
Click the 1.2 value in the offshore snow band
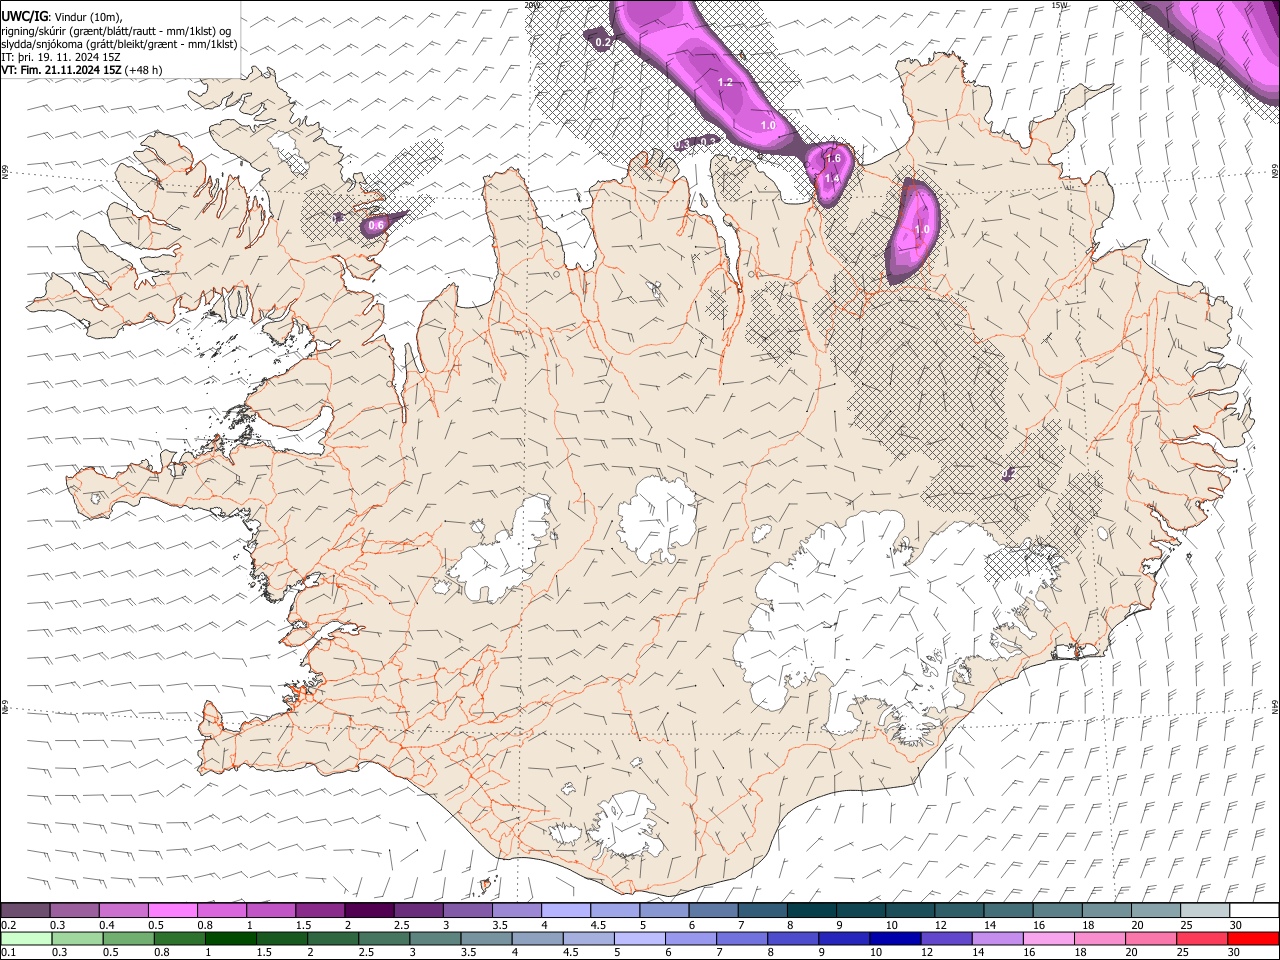(x=726, y=82)
